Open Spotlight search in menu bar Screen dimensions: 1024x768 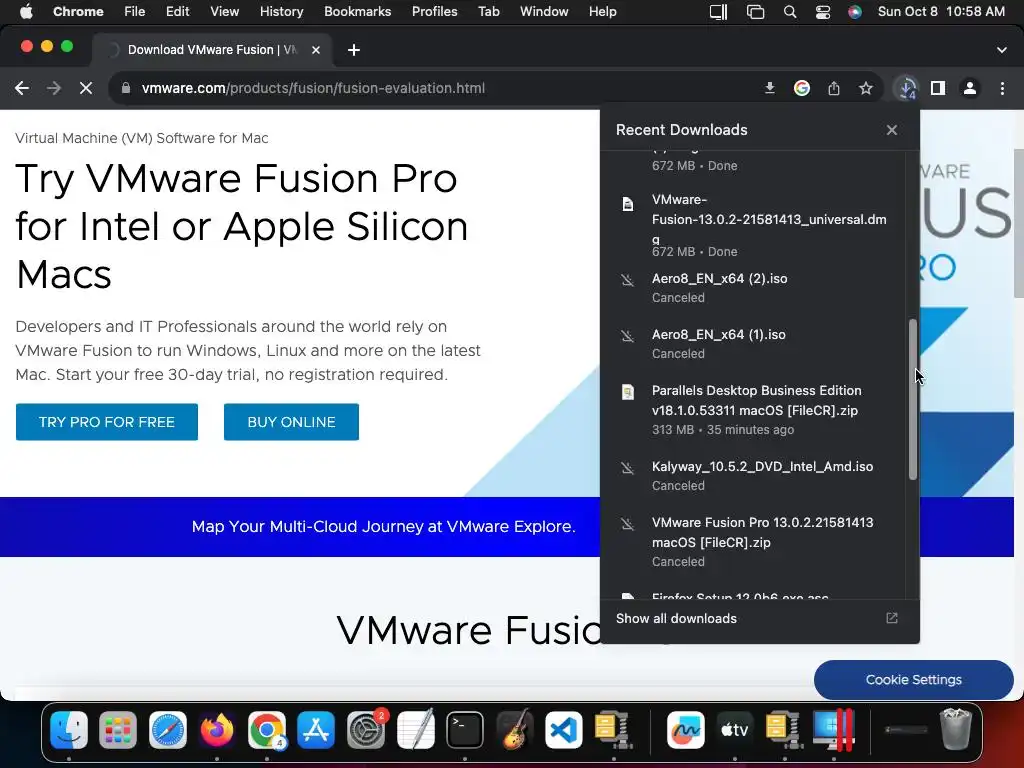pyautogui.click(x=790, y=12)
